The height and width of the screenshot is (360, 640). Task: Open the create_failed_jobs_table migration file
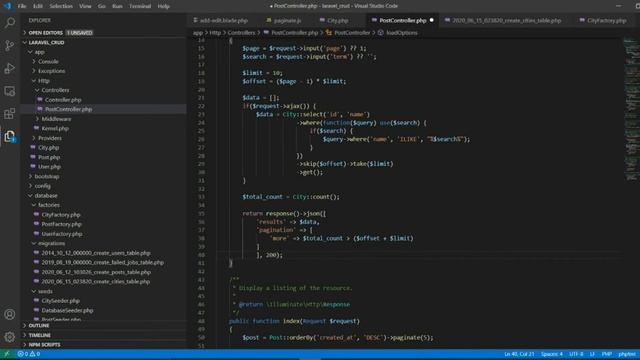104,262
